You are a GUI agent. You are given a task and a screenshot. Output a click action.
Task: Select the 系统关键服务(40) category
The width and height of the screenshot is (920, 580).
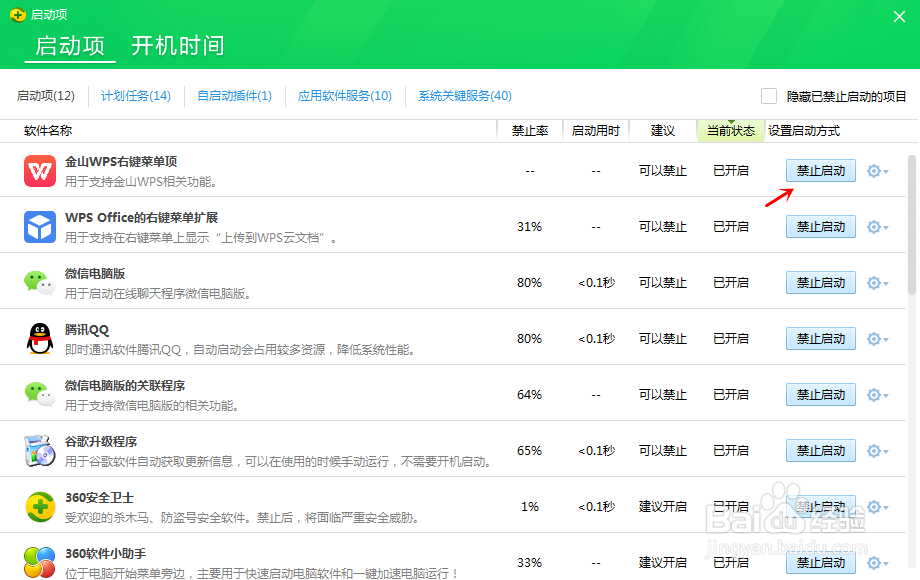(463, 96)
